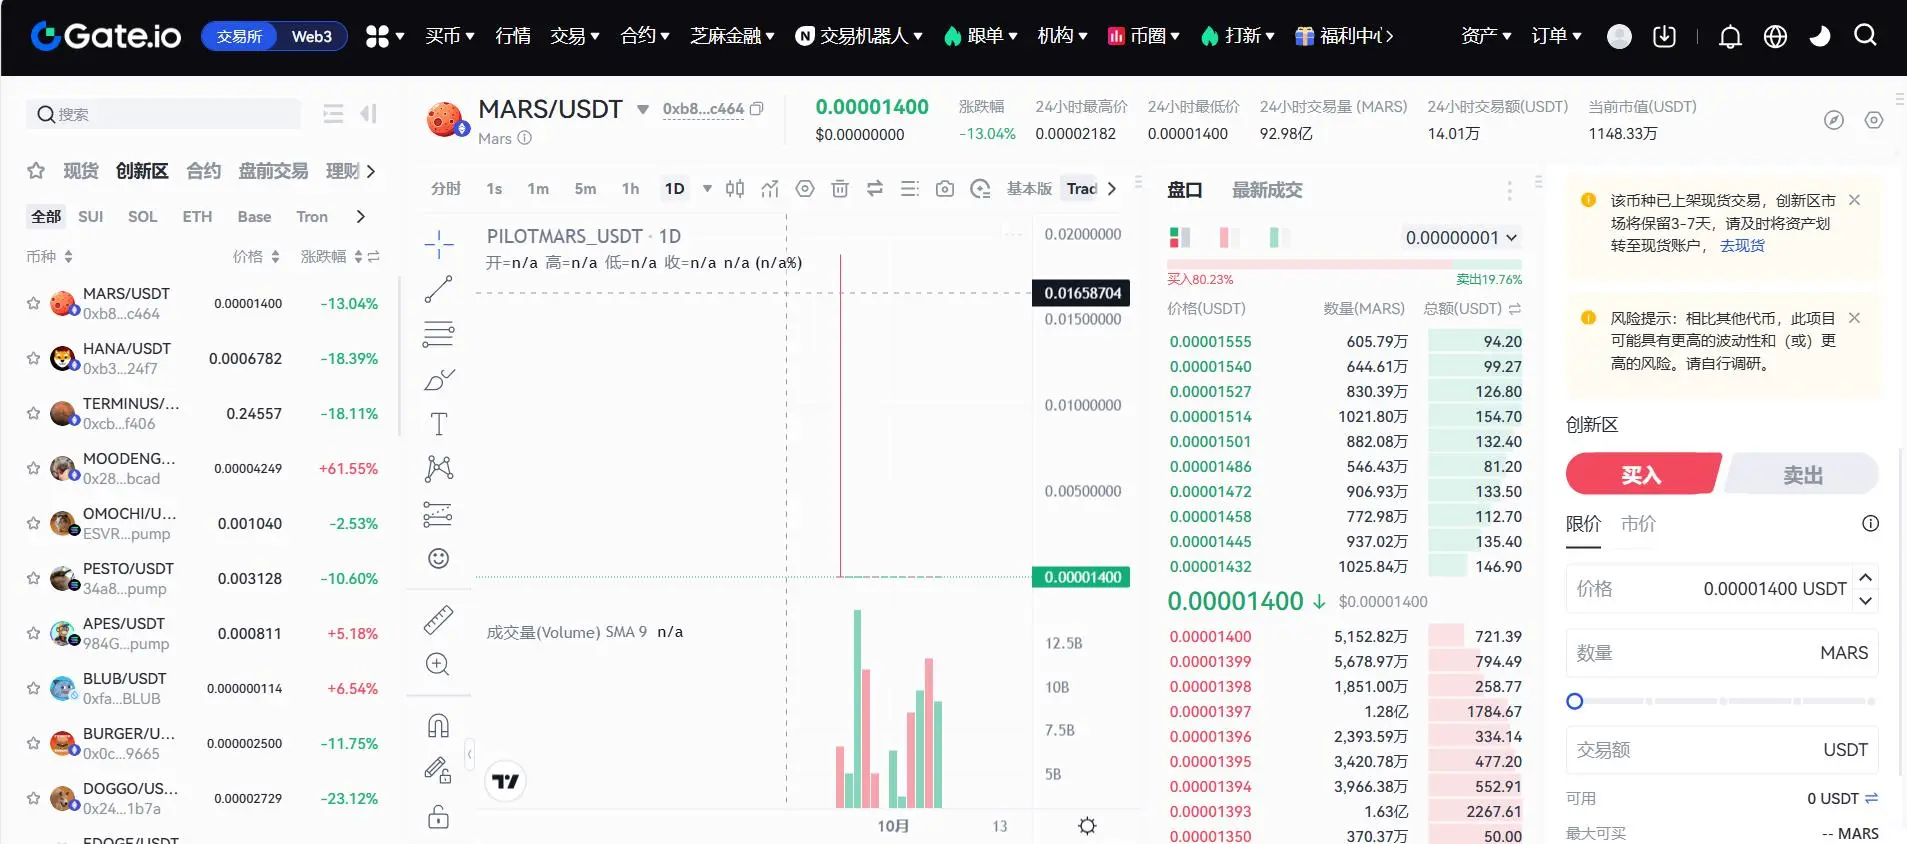
Task: Follow the 去现货 link
Action: pos(1742,246)
